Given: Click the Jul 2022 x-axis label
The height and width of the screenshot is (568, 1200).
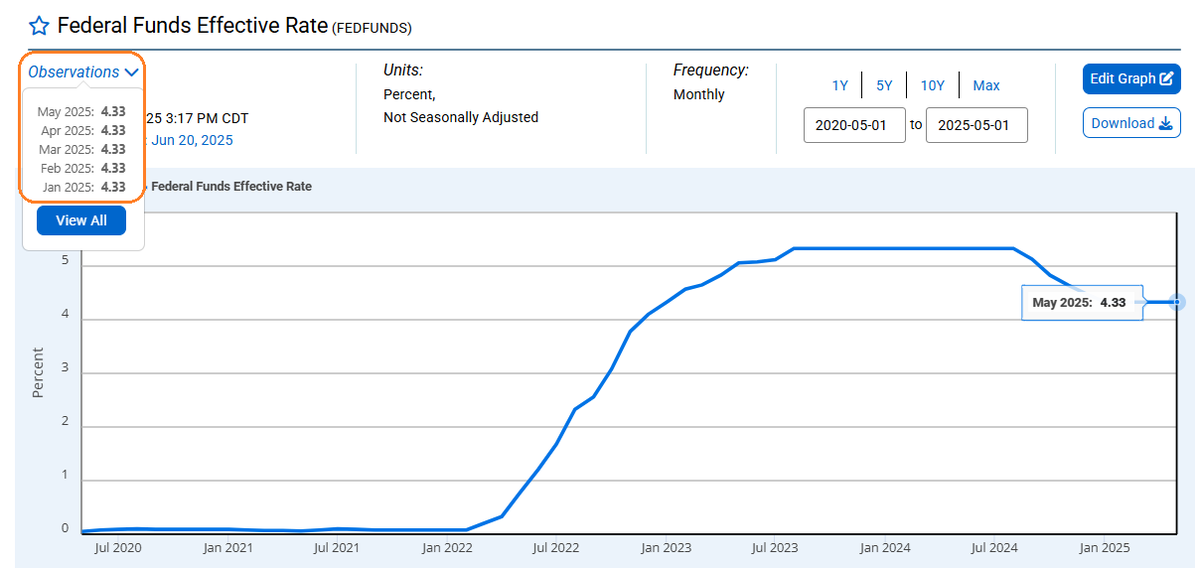Looking at the screenshot, I should (x=555, y=548).
